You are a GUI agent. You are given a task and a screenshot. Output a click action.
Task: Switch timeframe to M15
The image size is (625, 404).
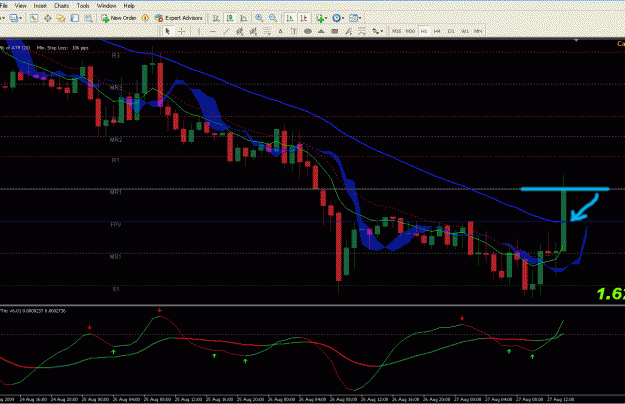click(x=396, y=31)
